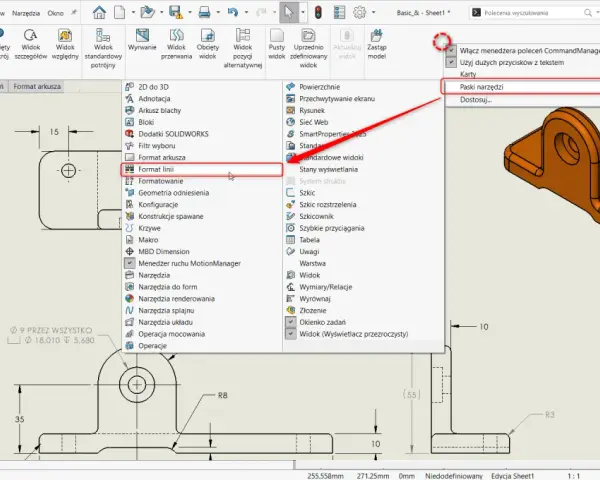Click Widok przerwania tool

[176, 44]
